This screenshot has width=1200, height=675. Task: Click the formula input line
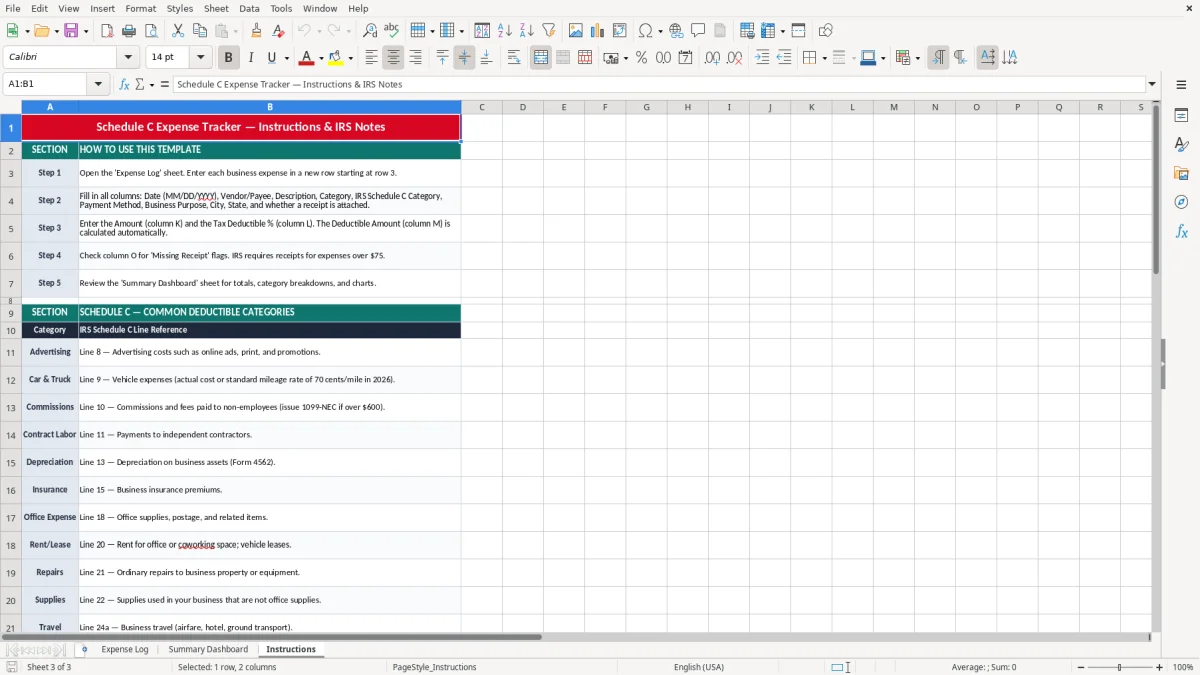(x=659, y=84)
